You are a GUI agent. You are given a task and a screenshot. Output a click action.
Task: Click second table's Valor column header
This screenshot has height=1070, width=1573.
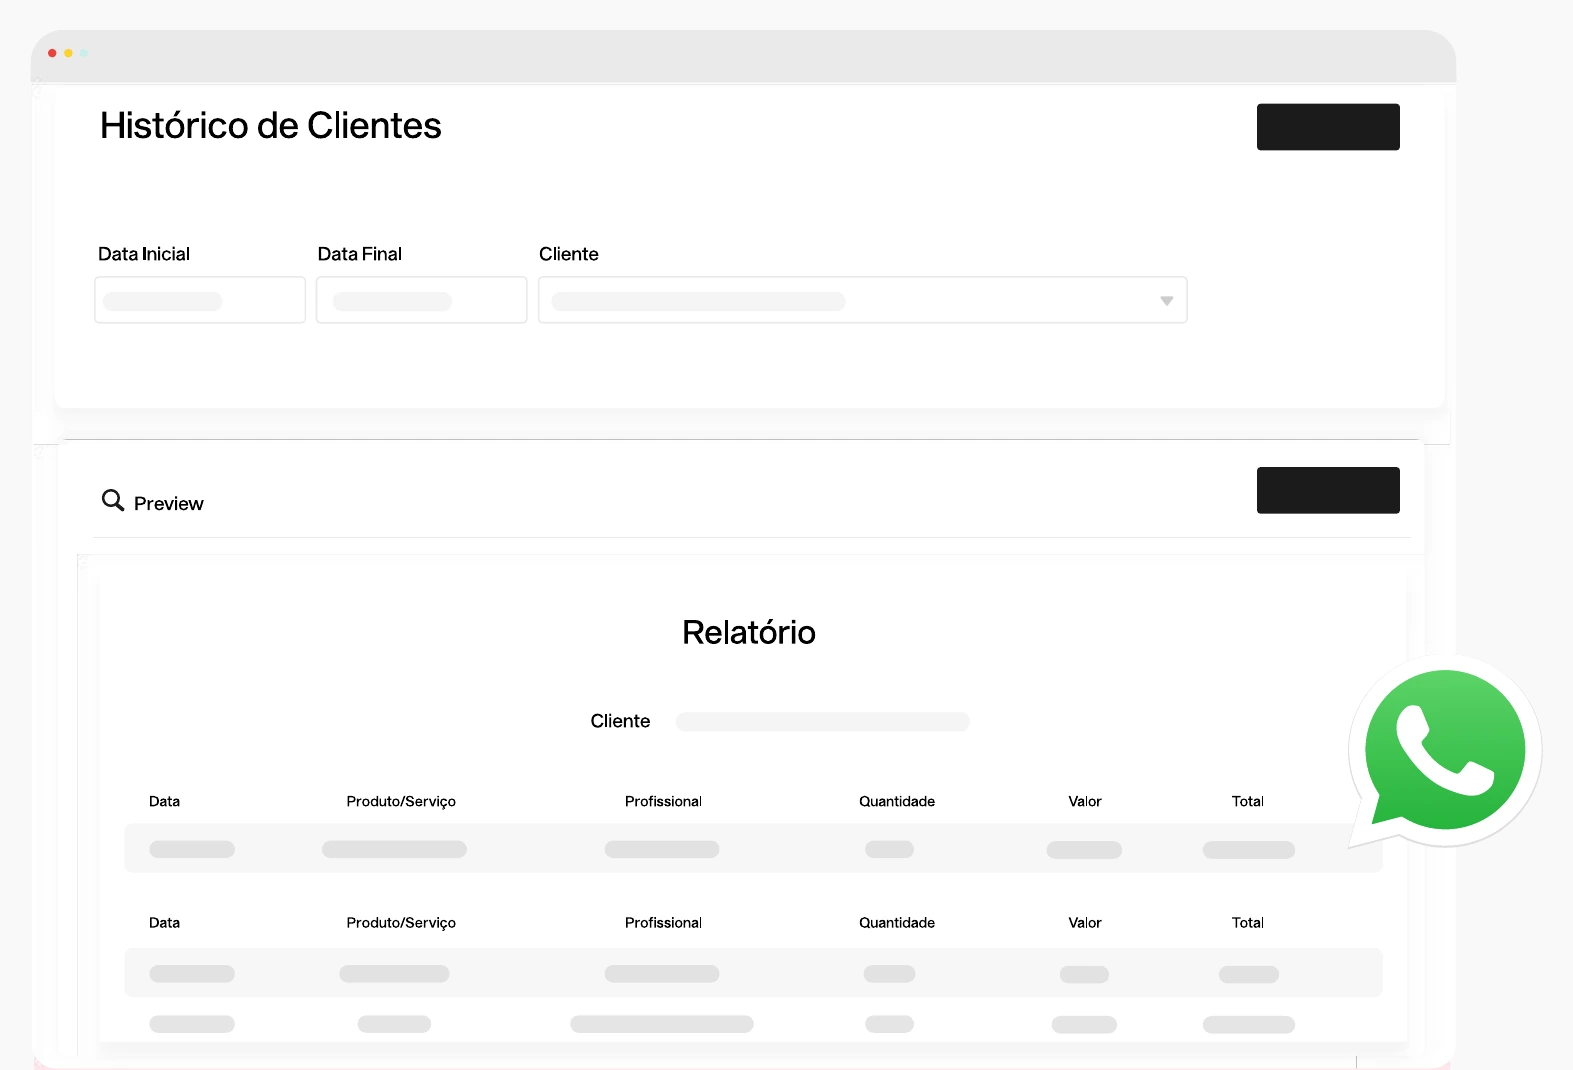pyautogui.click(x=1085, y=922)
